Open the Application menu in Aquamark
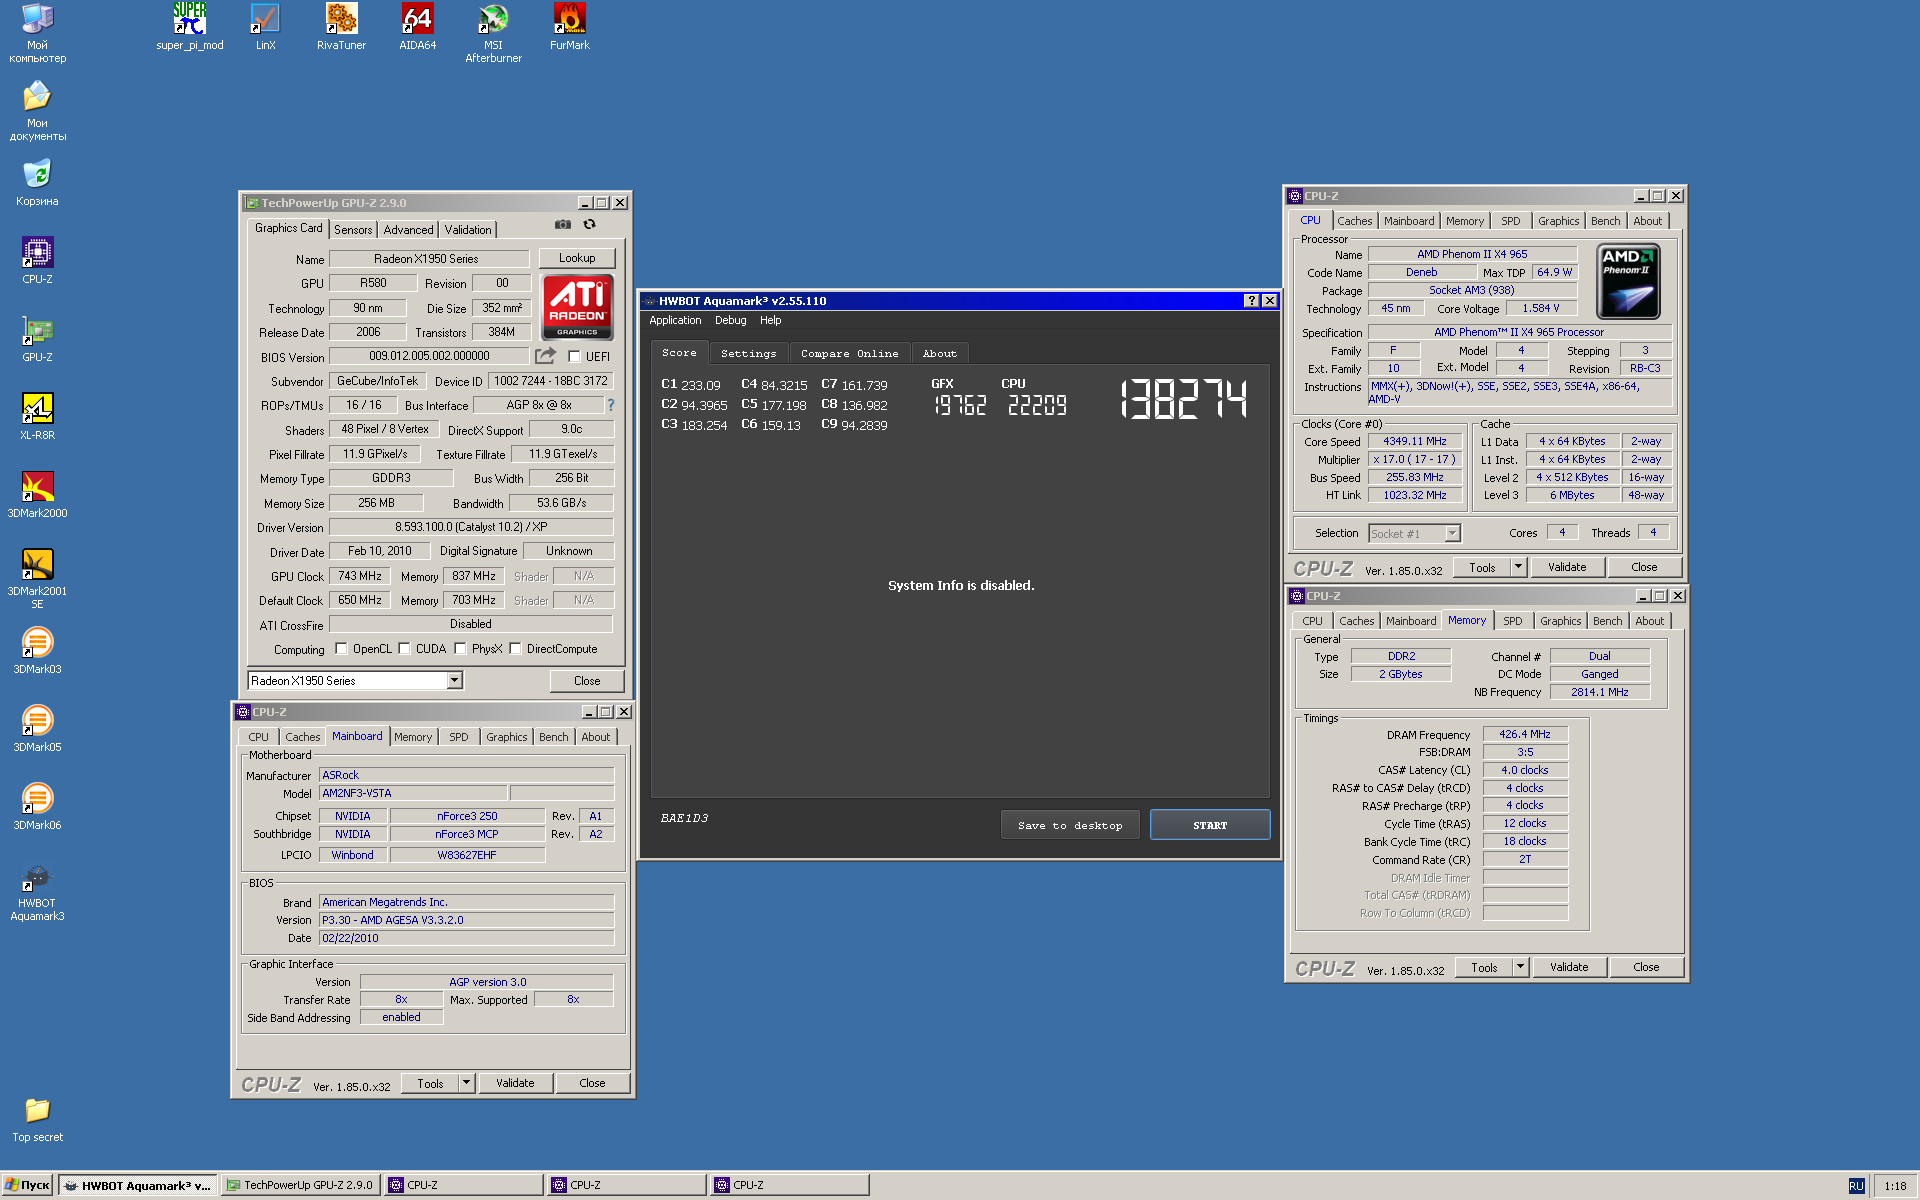 click(x=675, y=320)
